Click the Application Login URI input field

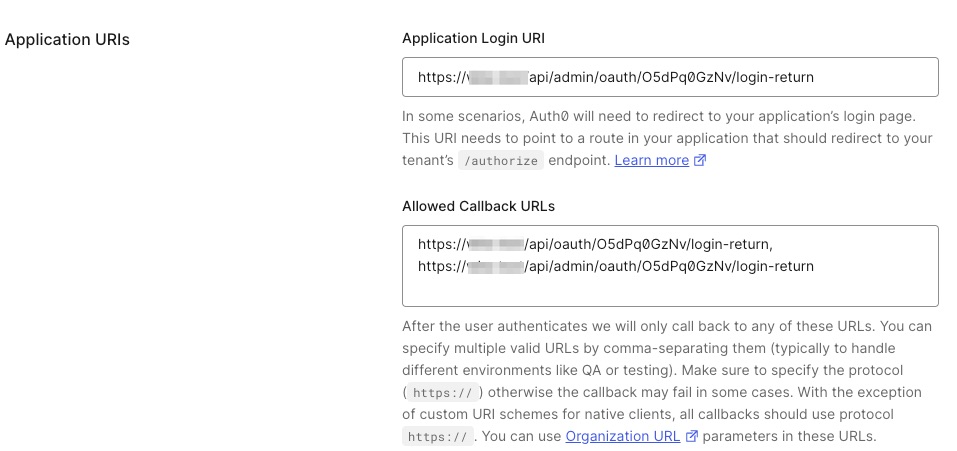point(669,77)
